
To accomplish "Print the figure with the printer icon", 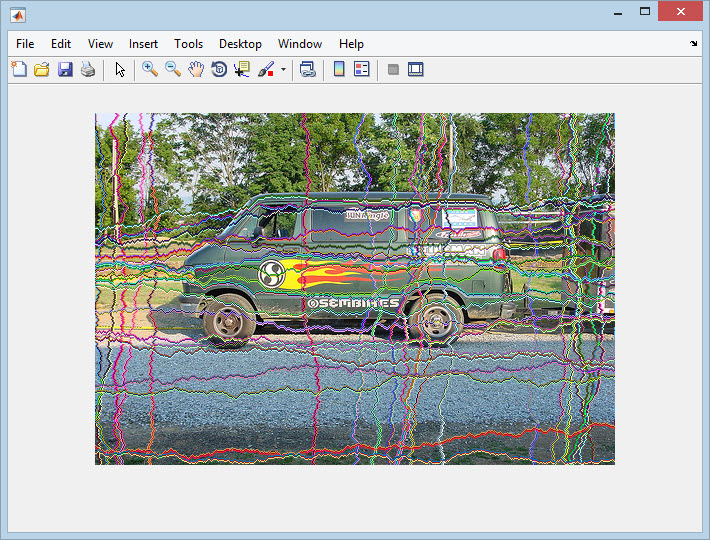I will (88, 69).
